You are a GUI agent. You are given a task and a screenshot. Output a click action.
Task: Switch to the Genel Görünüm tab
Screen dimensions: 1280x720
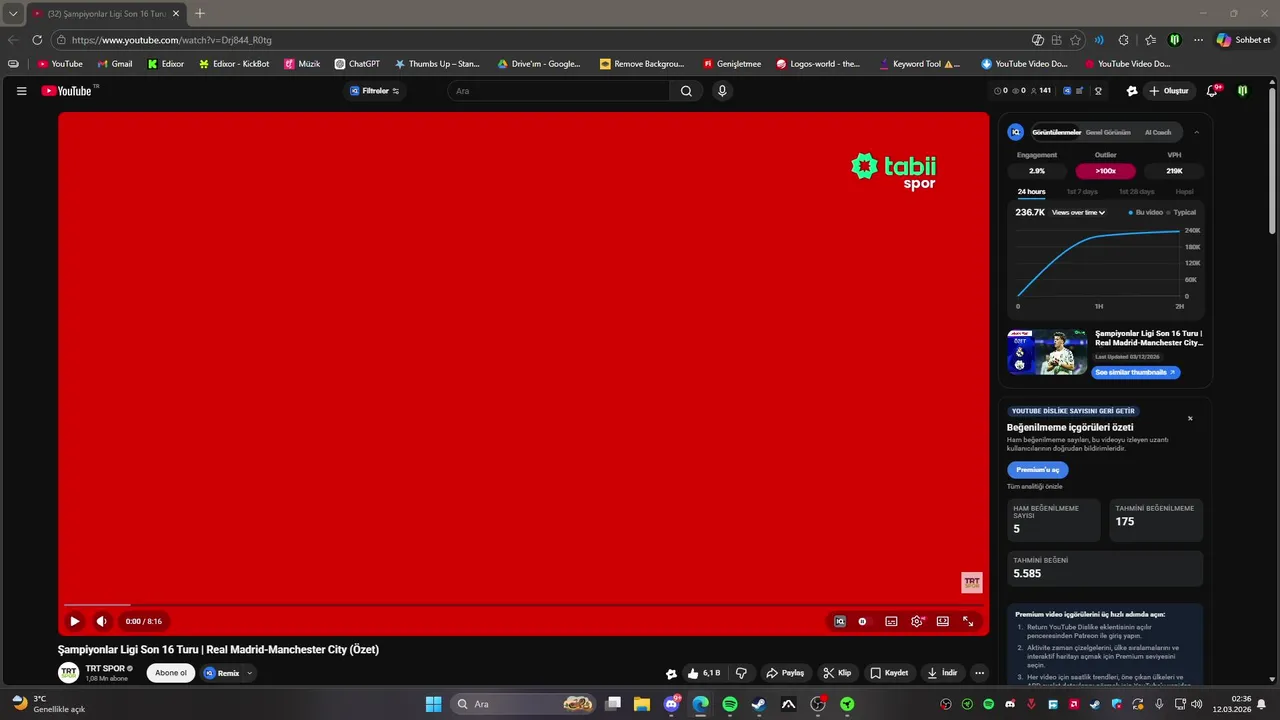pos(1108,132)
